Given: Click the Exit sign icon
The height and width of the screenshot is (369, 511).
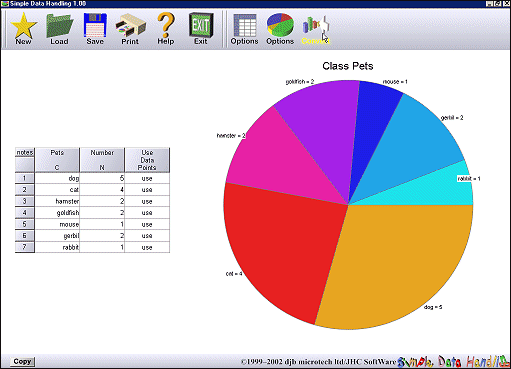Looking at the screenshot, I should tap(201, 29).
